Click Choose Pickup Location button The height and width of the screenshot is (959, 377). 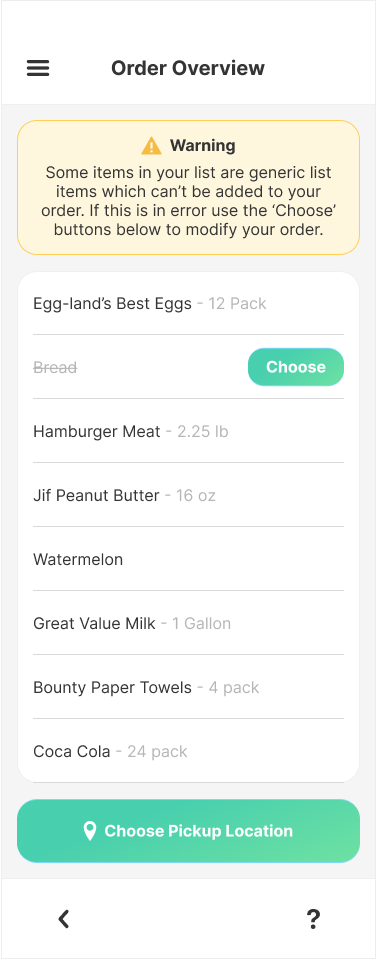tap(188, 831)
